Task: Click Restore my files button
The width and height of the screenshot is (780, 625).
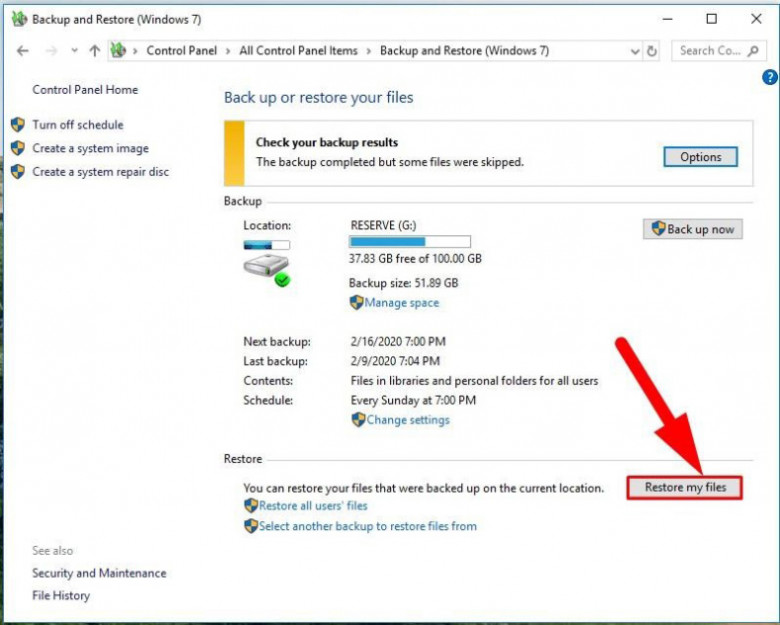Action: 684,487
